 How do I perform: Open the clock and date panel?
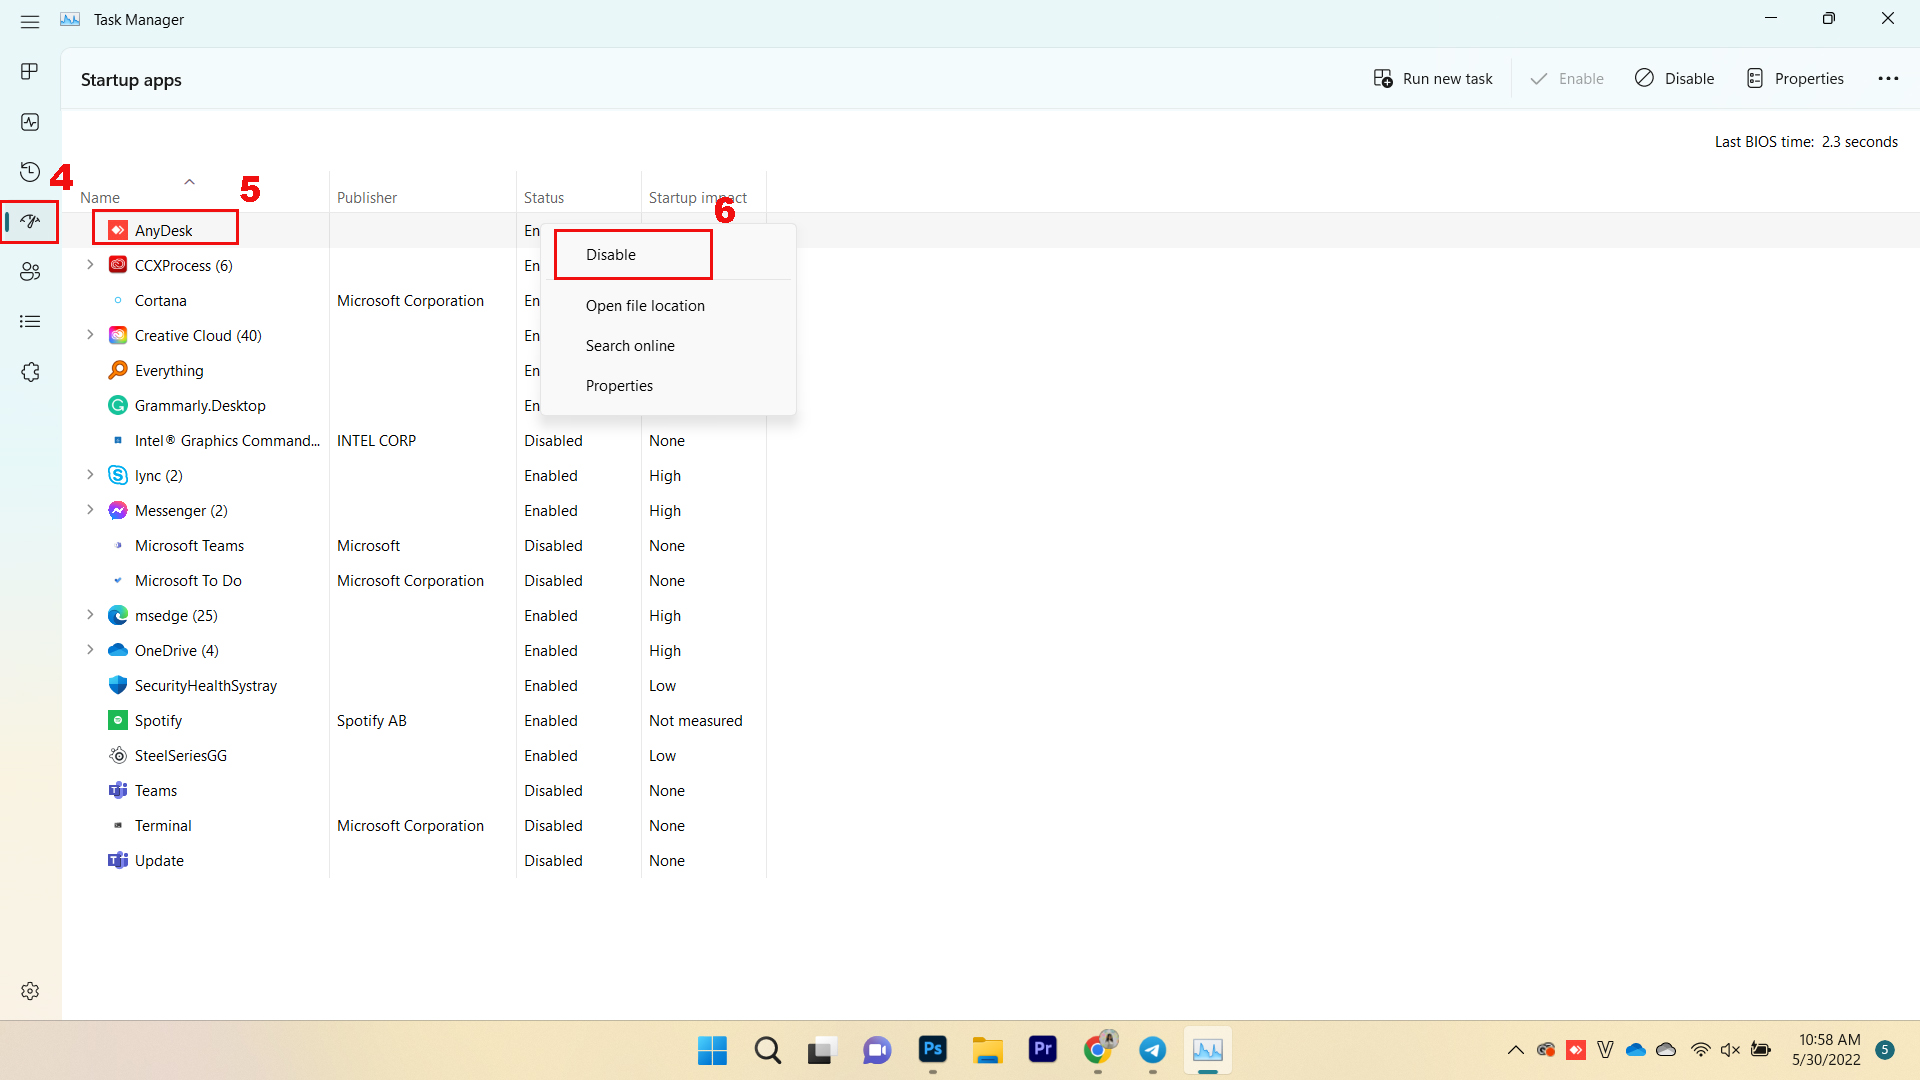tap(1827, 1050)
